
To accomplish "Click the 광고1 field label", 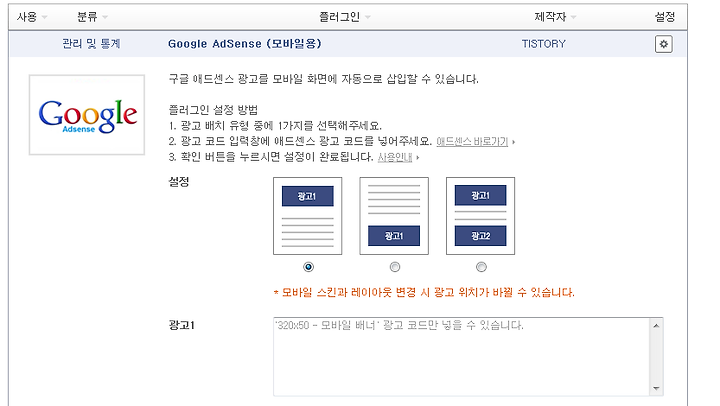I will pos(182,326).
